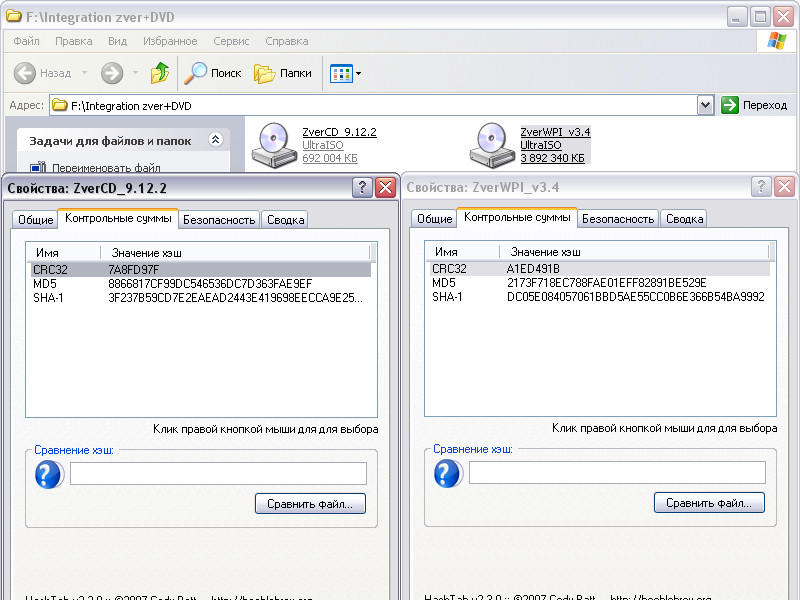Viewport: 800px width, 600px height.
Task: Select Контрольные суммы tab in ZverWPI properties
Action: [x=517, y=217]
